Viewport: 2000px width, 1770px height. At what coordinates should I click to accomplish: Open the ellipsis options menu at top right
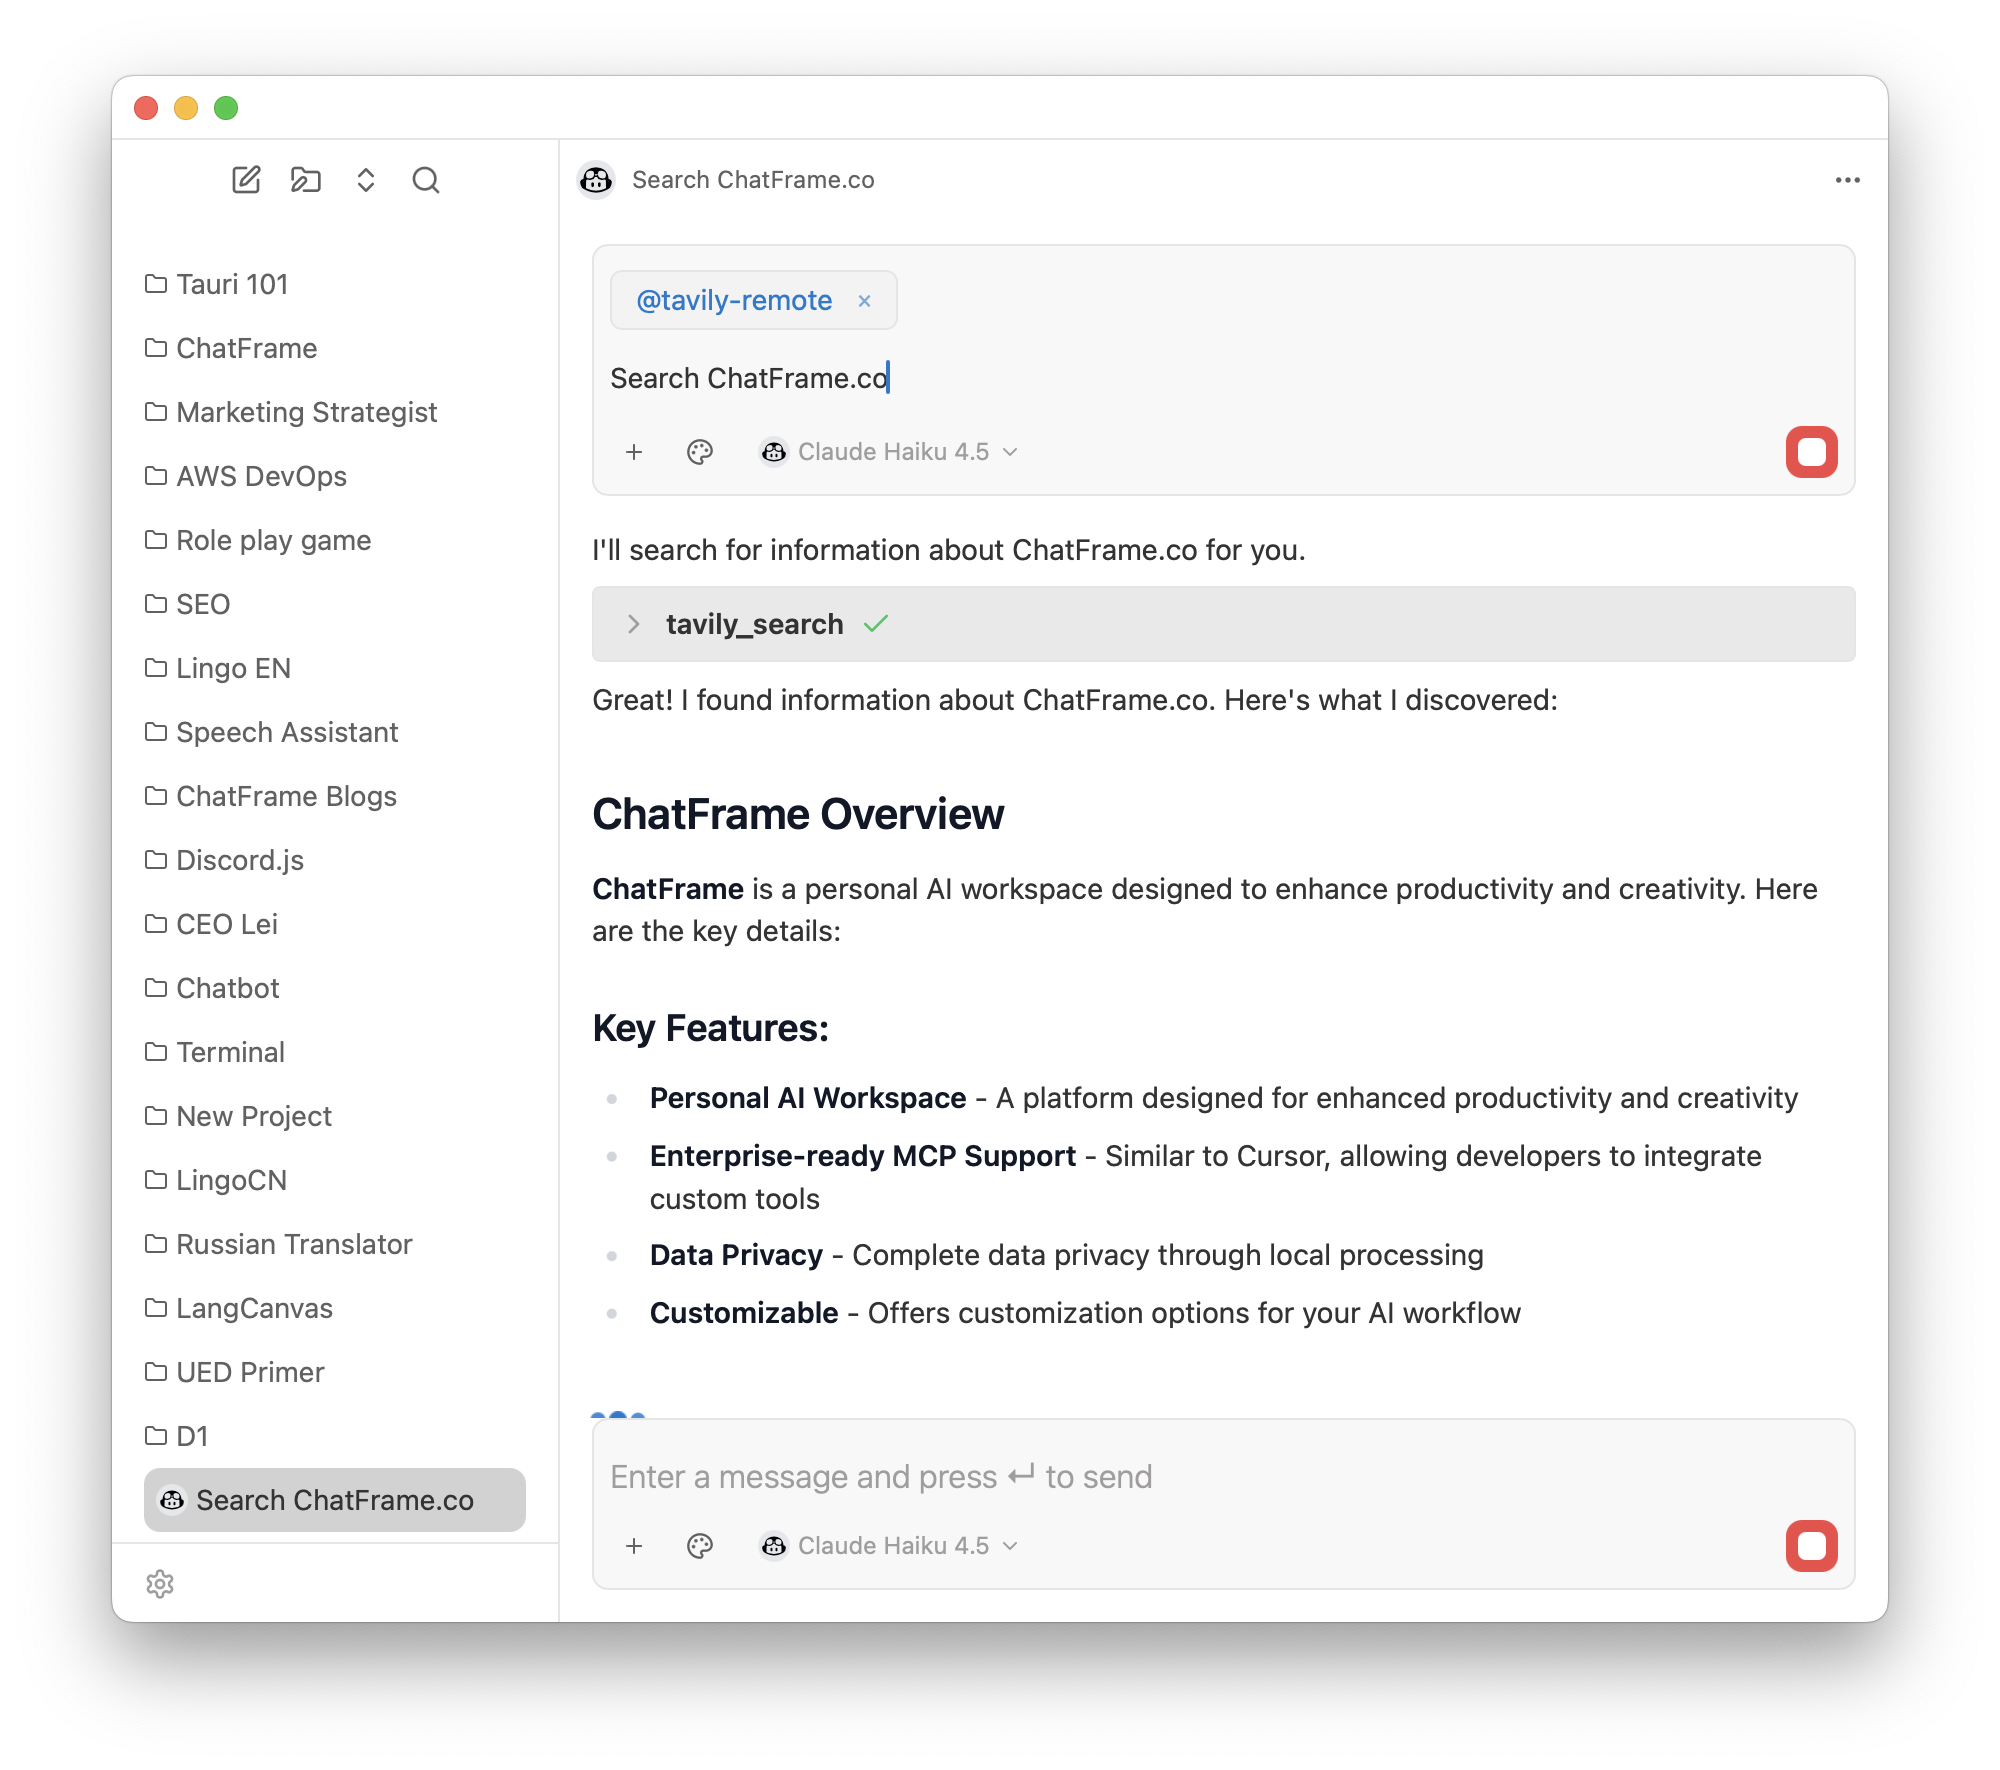click(x=1848, y=180)
